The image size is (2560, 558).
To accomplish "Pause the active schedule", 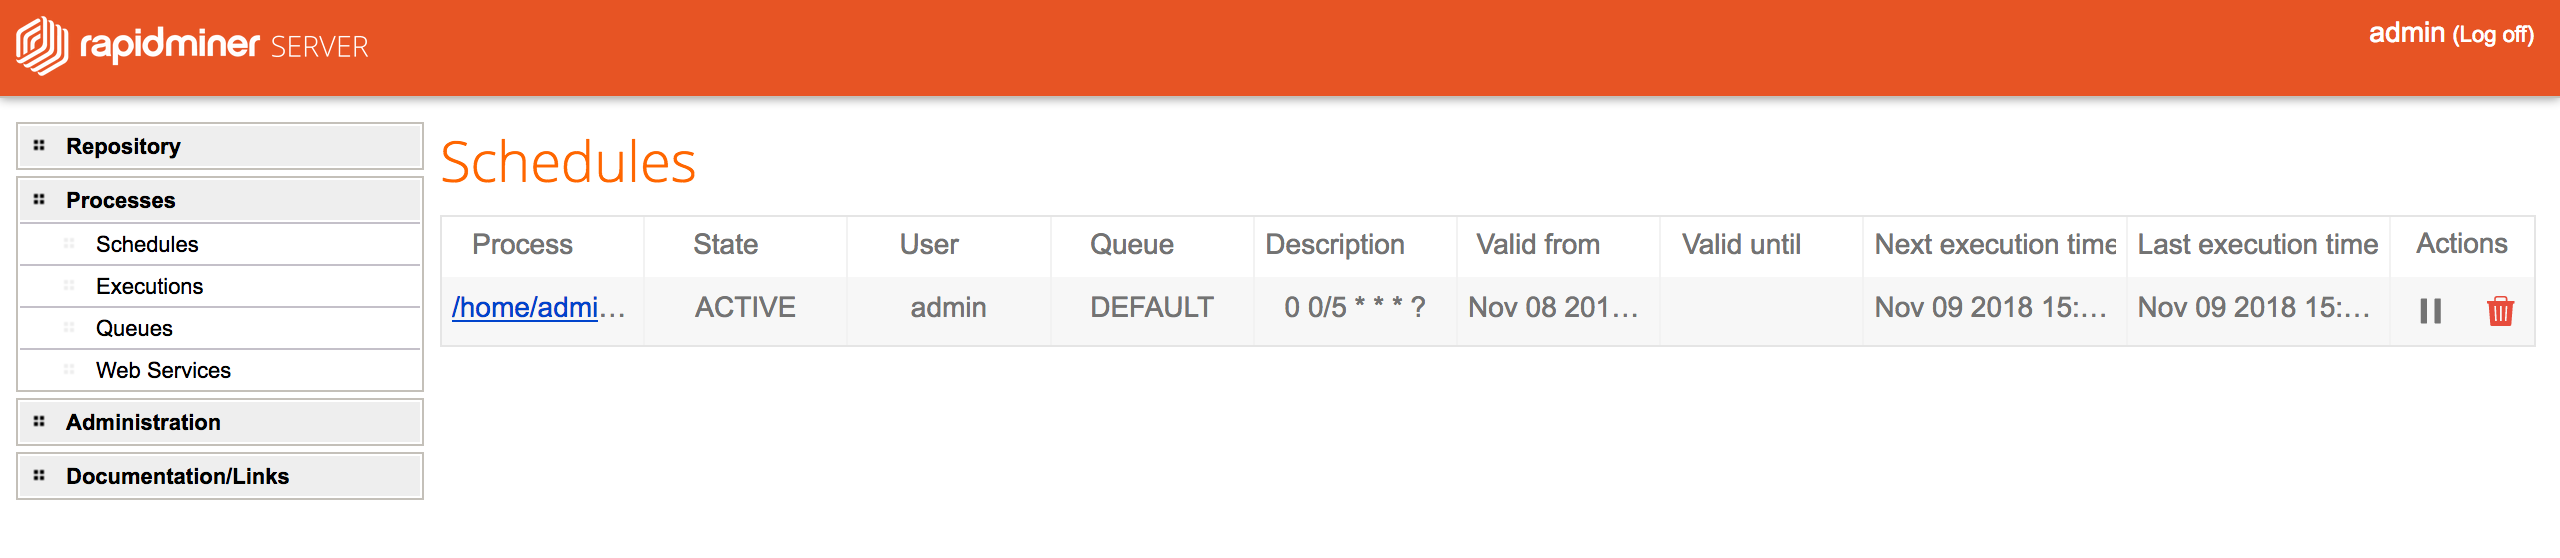I will point(2430,311).
